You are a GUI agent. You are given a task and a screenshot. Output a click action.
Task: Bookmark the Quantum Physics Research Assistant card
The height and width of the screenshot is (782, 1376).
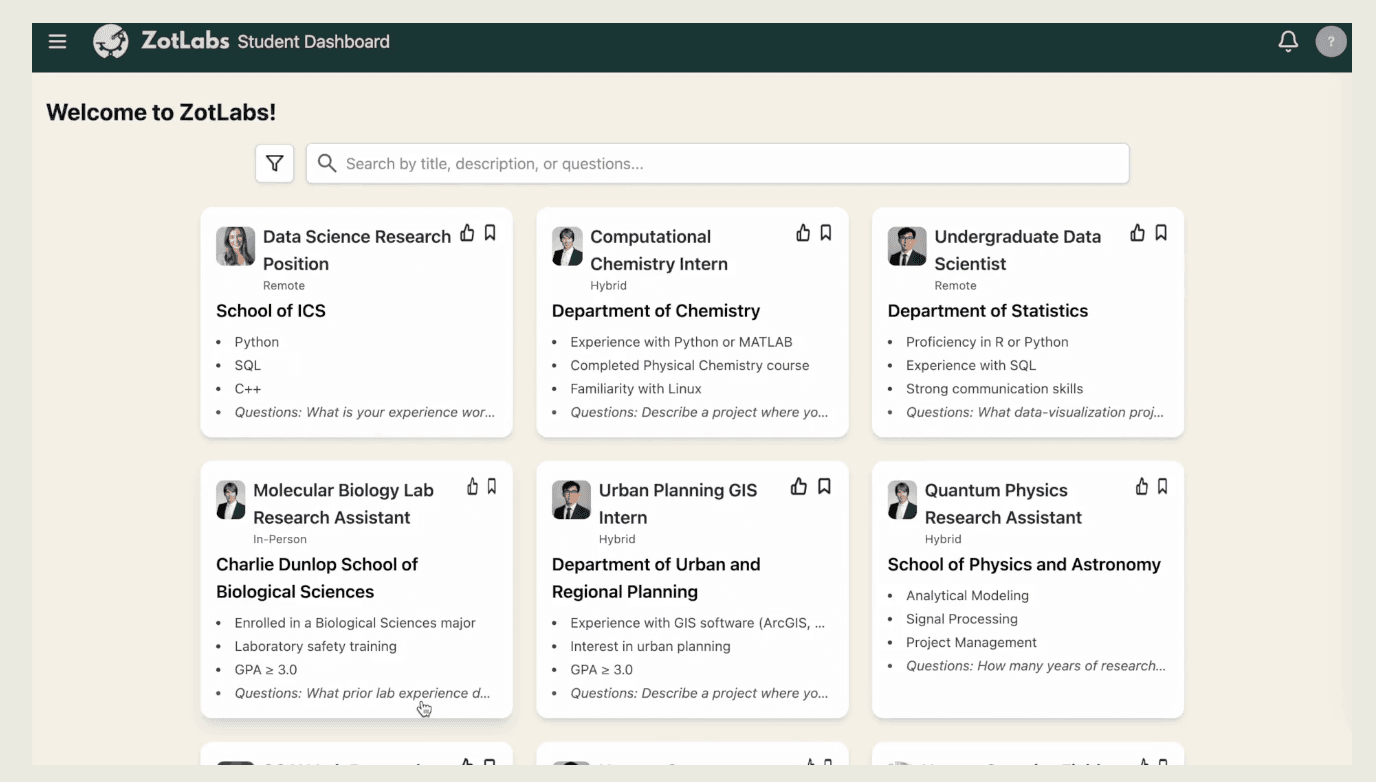[x=1163, y=487]
